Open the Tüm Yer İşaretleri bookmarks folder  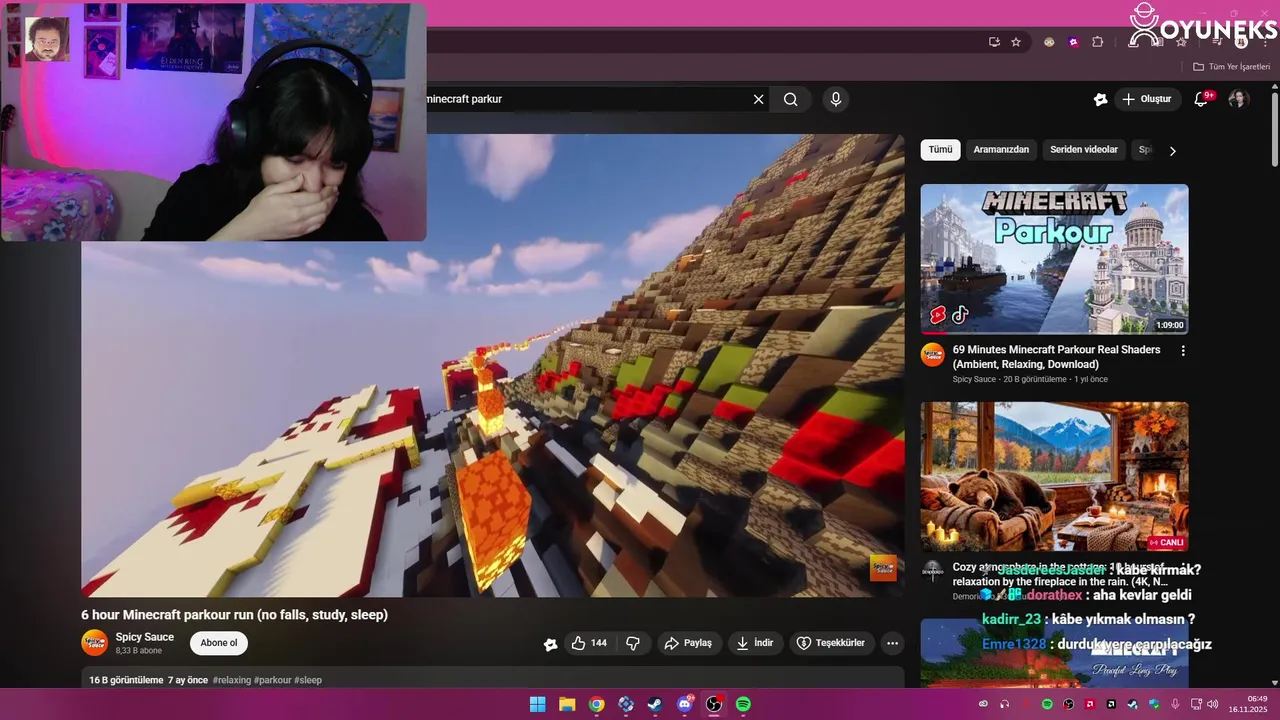pyautogui.click(x=1231, y=67)
